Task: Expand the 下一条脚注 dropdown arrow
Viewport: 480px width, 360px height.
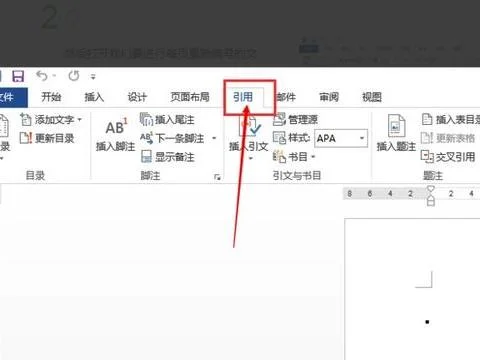Action: [214, 138]
